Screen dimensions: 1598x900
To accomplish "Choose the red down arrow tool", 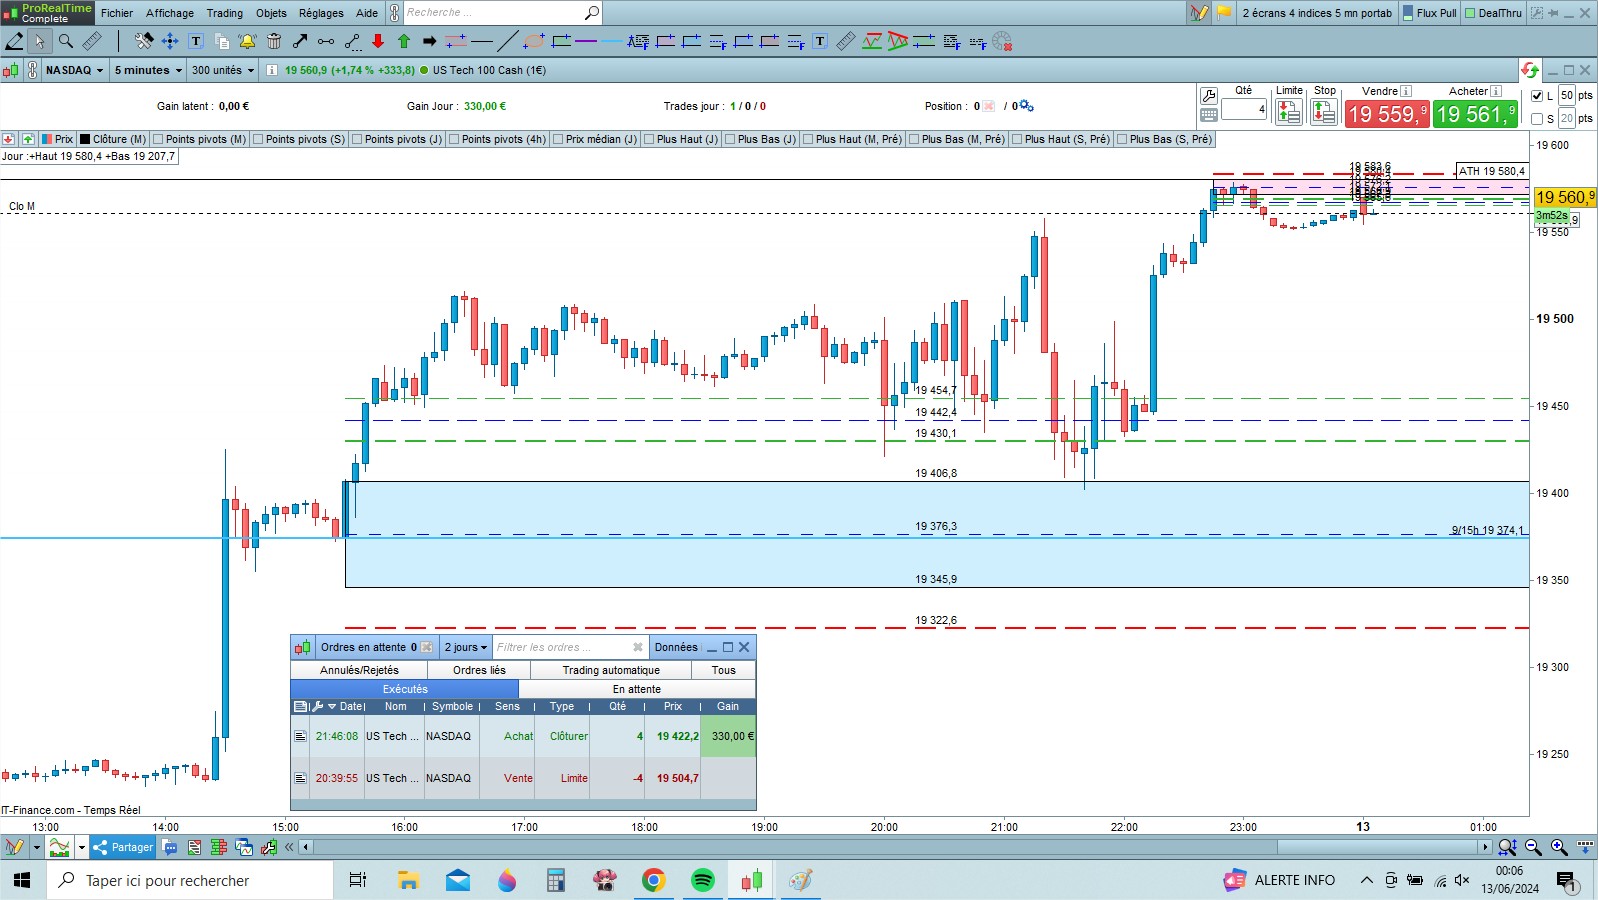I will pyautogui.click(x=378, y=41).
